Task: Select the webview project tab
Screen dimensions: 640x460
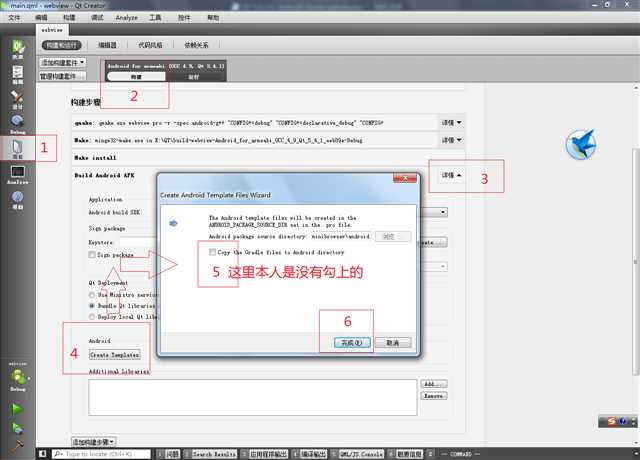Action: (x=52, y=30)
